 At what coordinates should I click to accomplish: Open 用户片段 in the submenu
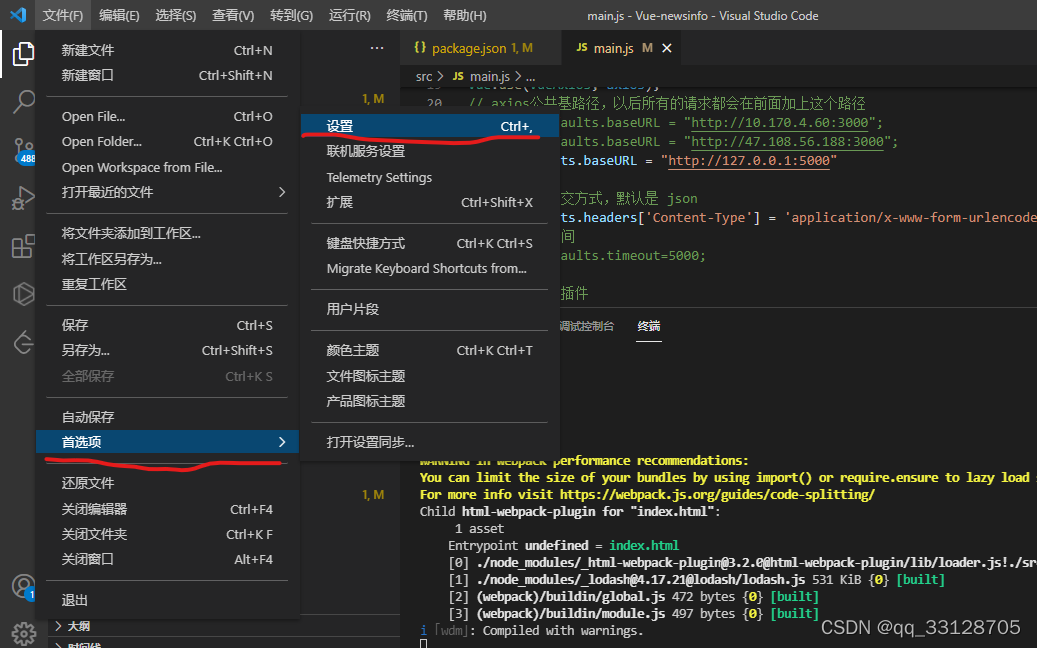tap(430, 309)
